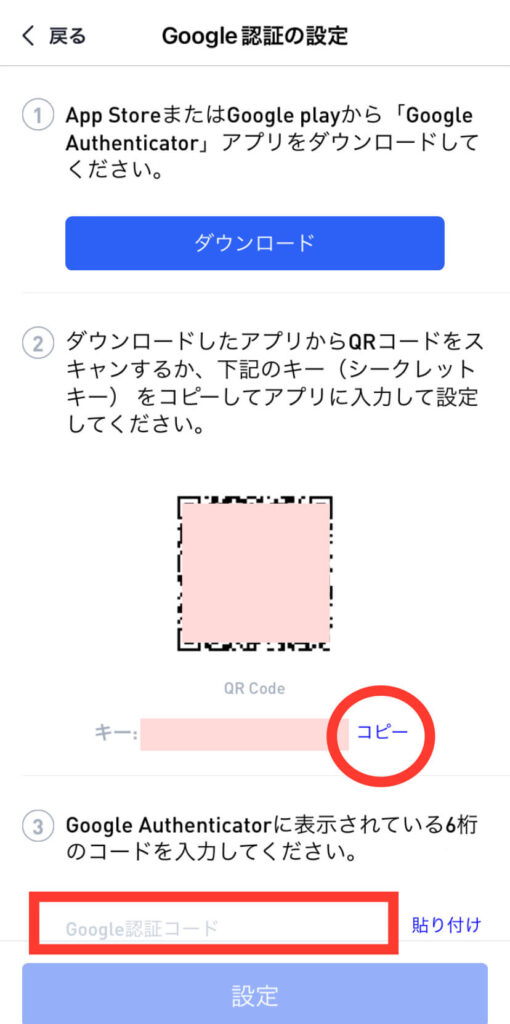Tap the step 2 circled number
Viewport: 510px width, 1024px height.
tap(37, 343)
